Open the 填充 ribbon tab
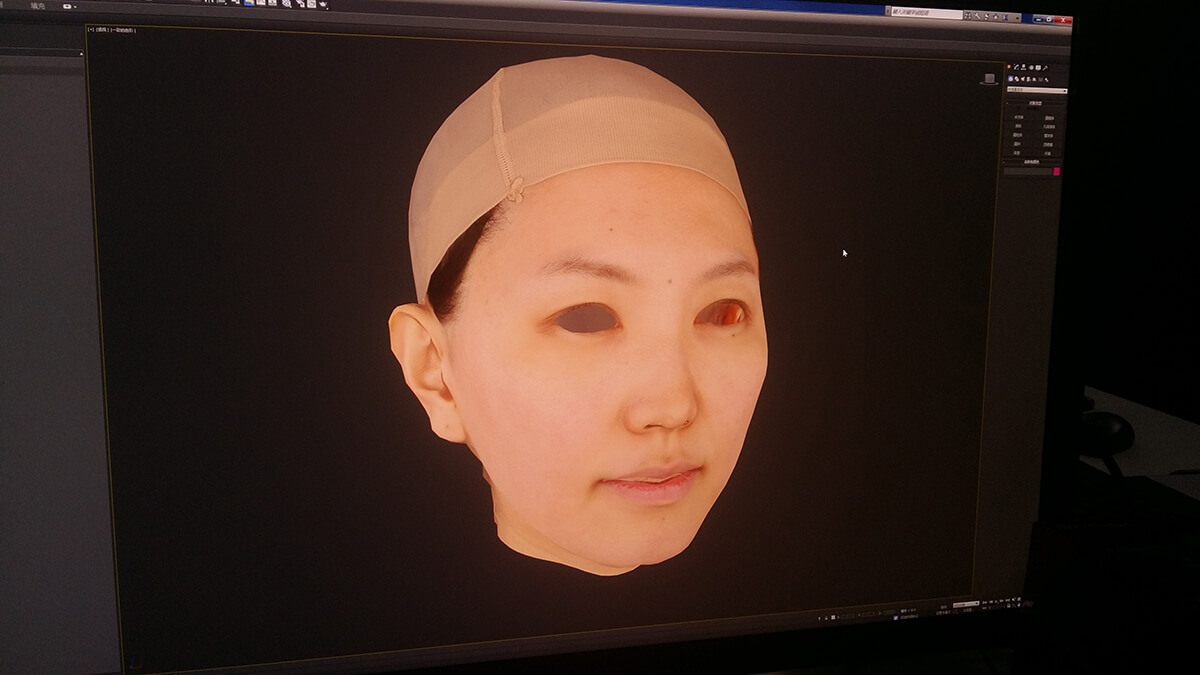The height and width of the screenshot is (675, 1200). 37,6
